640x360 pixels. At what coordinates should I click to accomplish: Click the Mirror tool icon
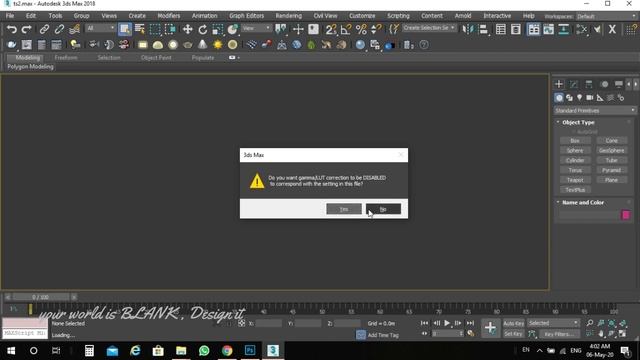(468, 29)
